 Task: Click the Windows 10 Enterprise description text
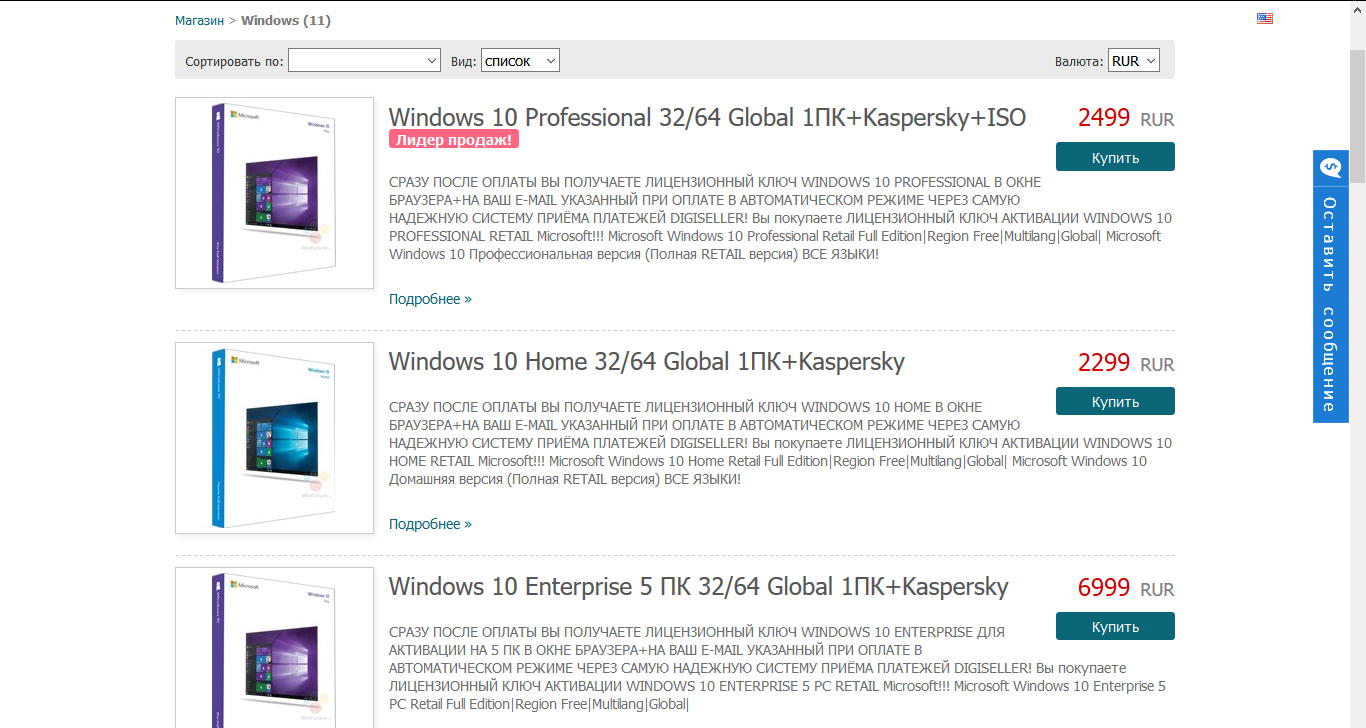point(777,668)
